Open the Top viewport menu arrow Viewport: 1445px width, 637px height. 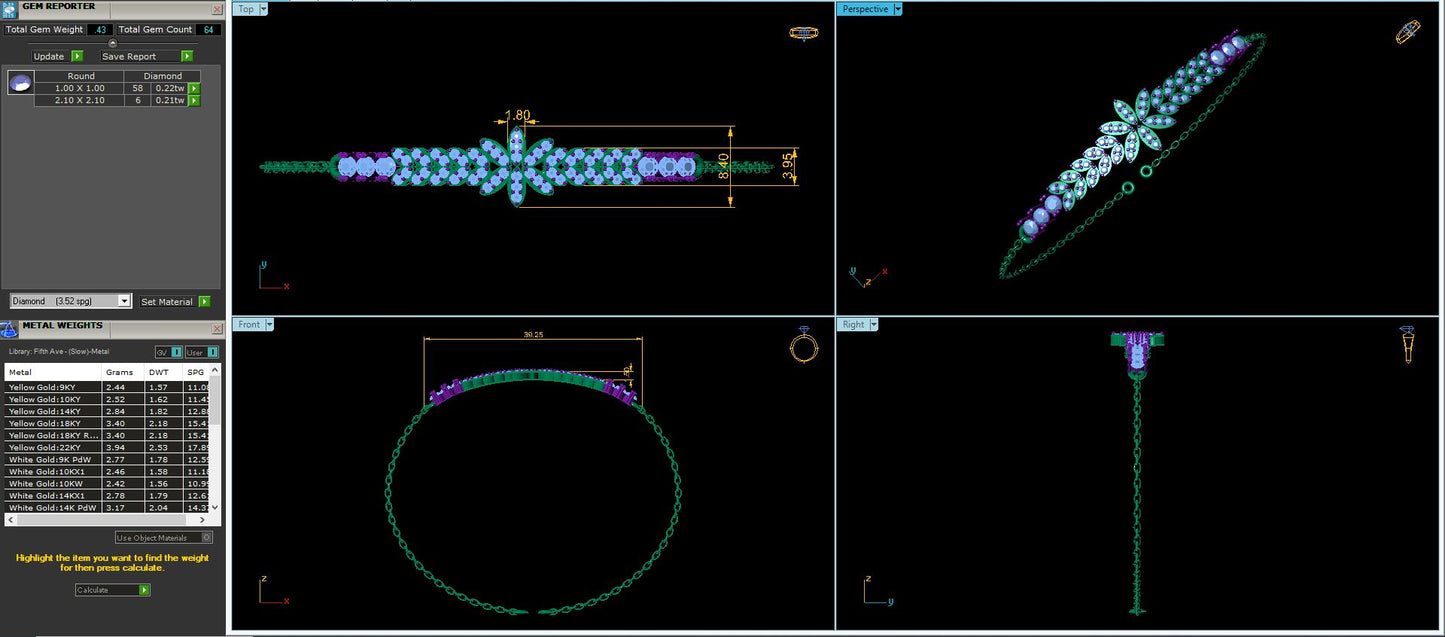point(263,9)
